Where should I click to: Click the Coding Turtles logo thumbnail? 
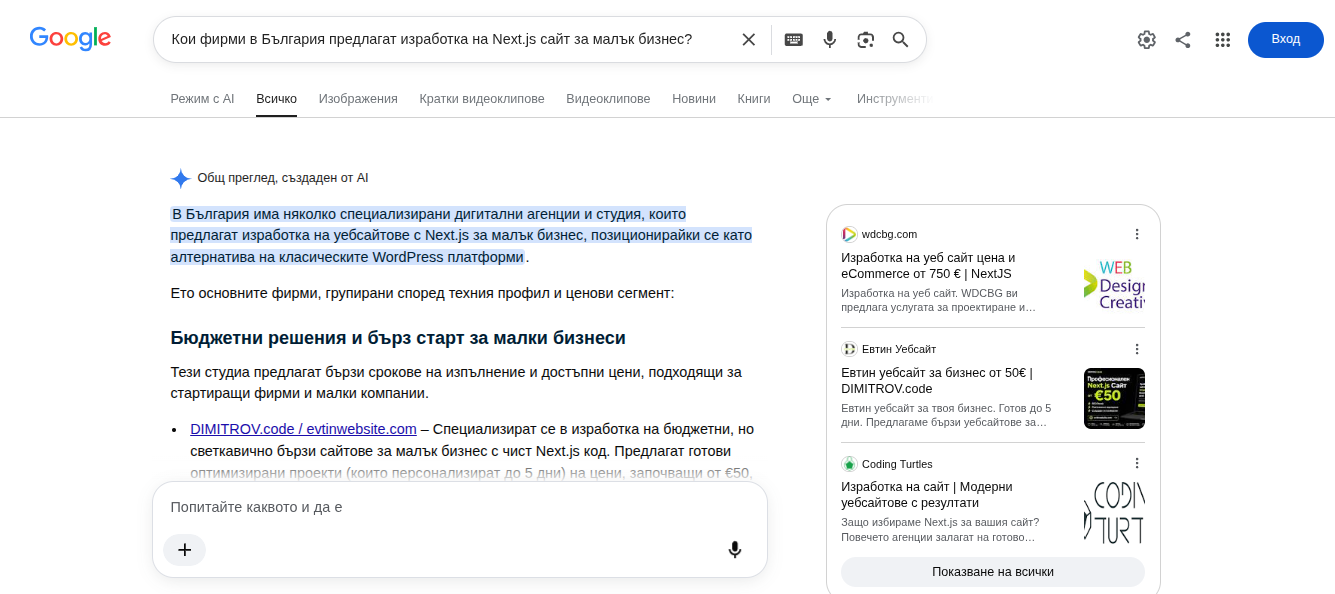1114,513
